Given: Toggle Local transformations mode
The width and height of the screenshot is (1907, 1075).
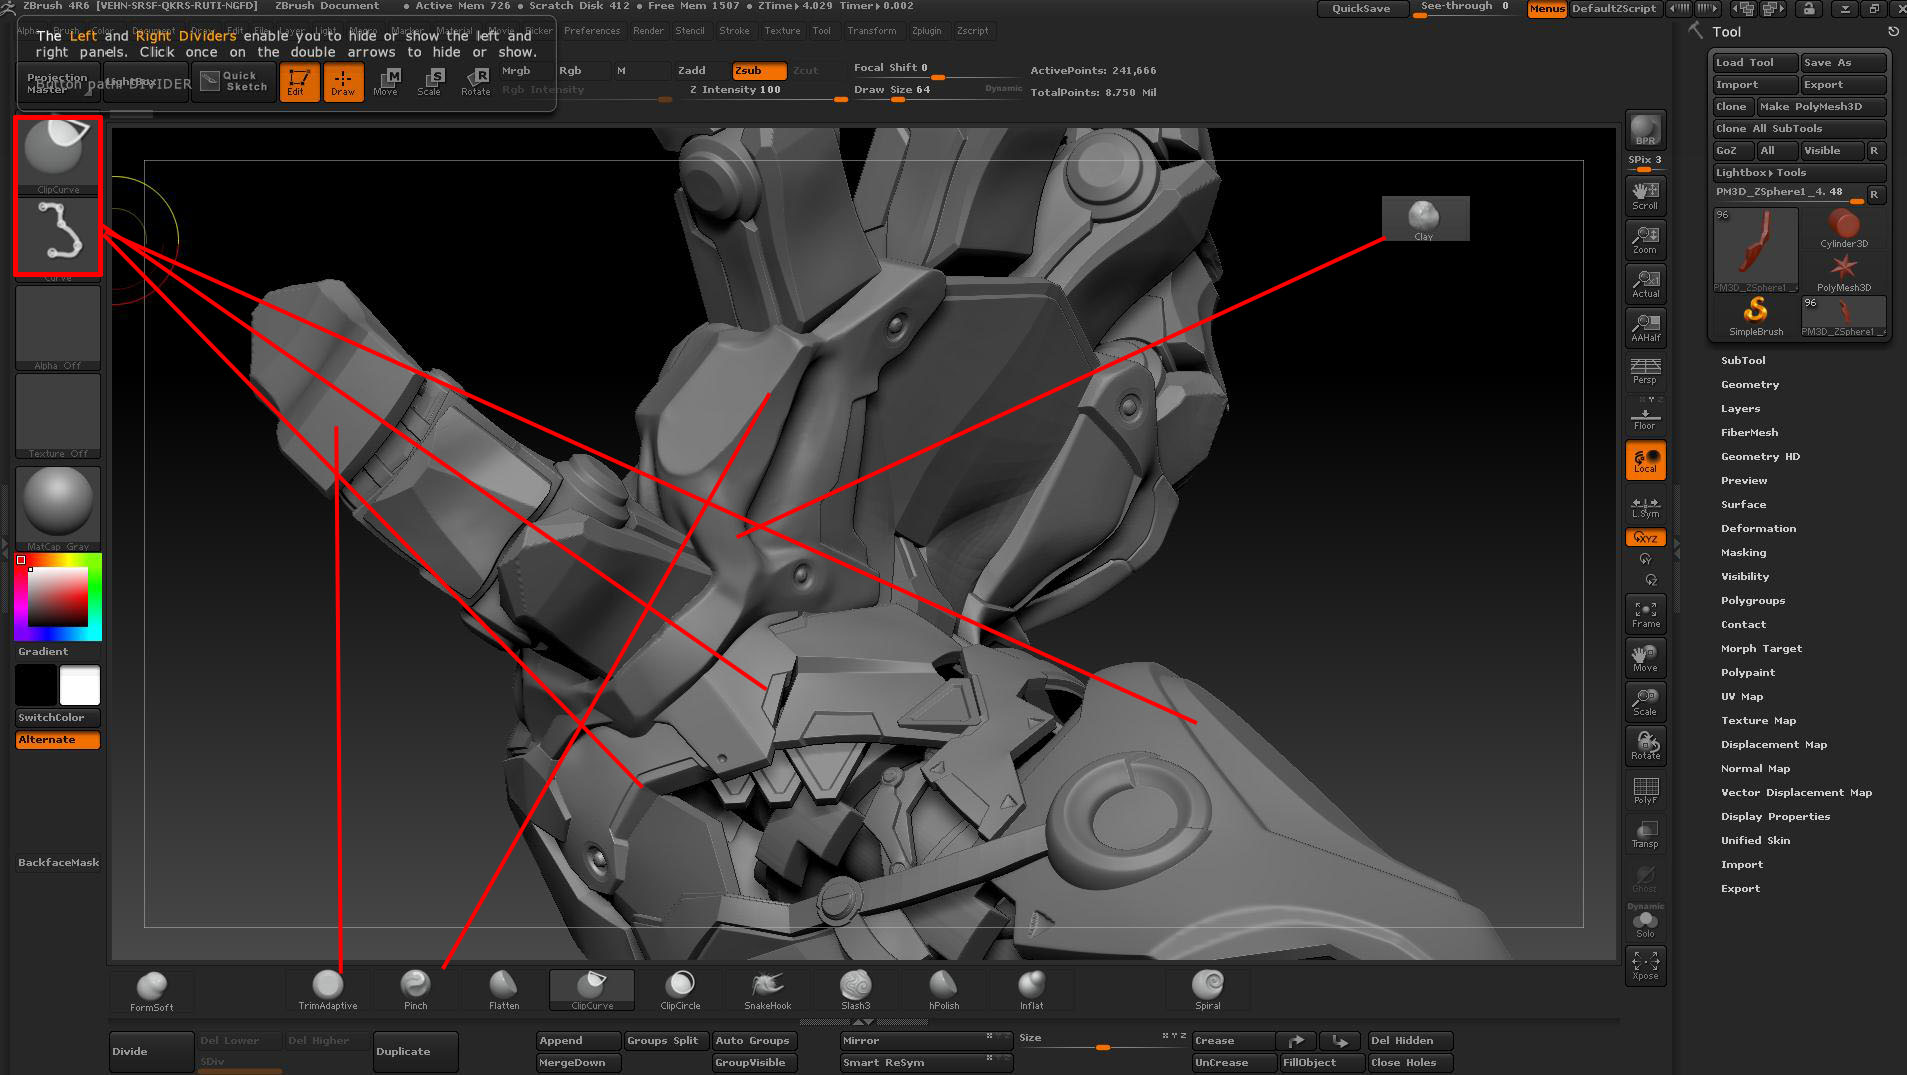Looking at the screenshot, I should pos(1645,460).
